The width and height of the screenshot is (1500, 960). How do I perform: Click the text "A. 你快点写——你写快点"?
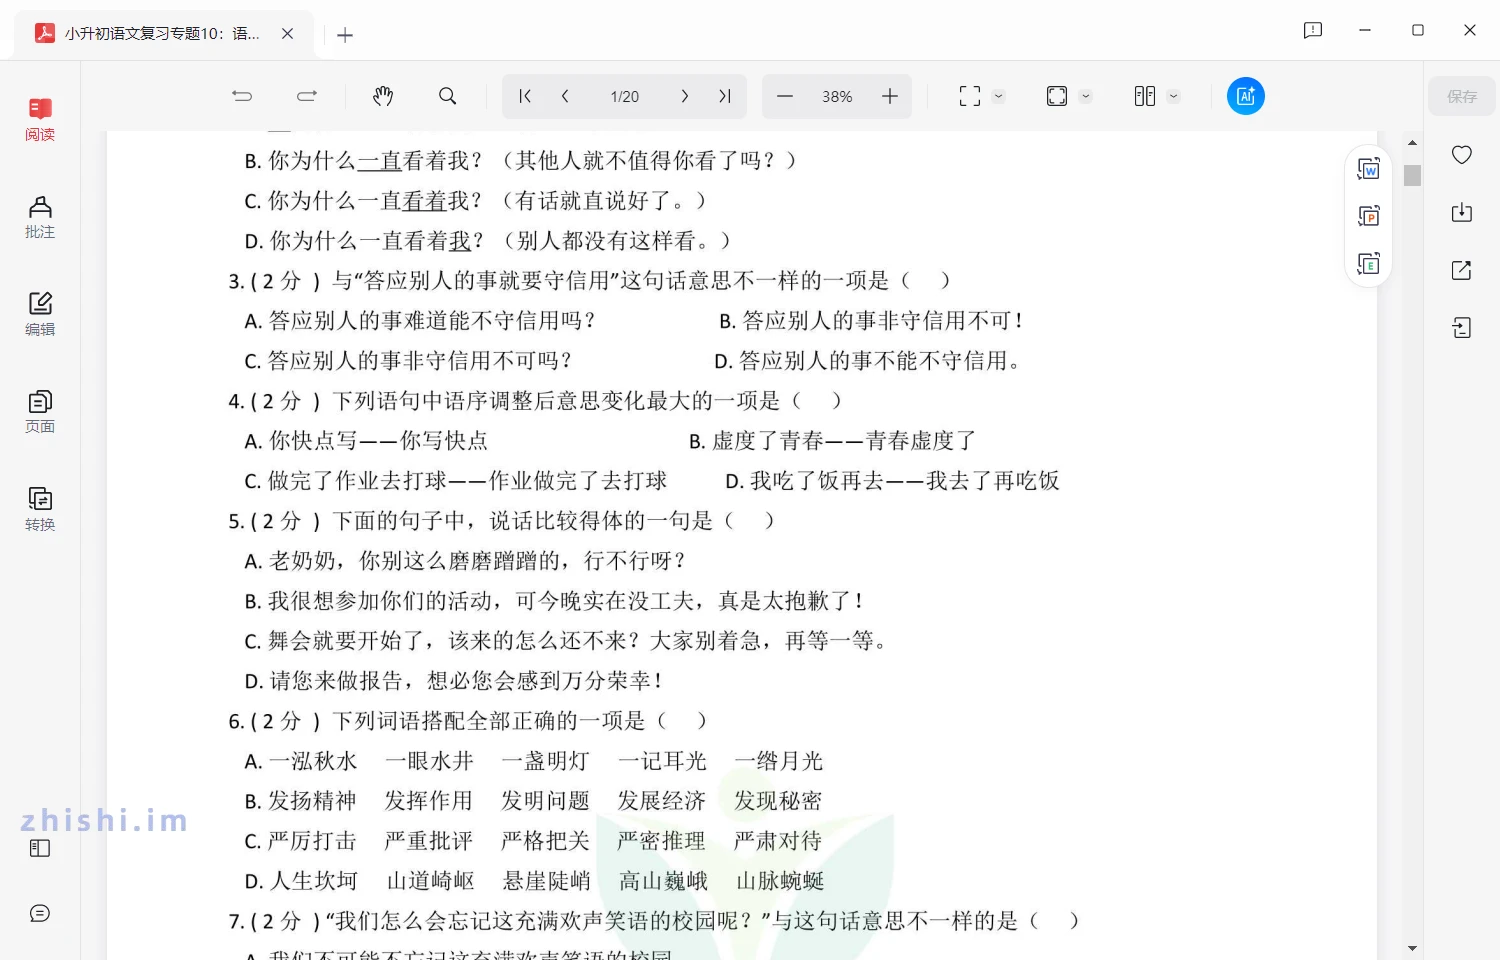point(366,441)
